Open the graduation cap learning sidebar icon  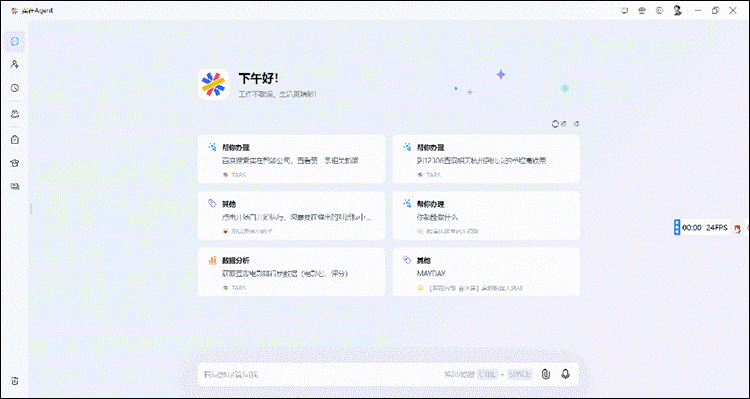point(15,163)
